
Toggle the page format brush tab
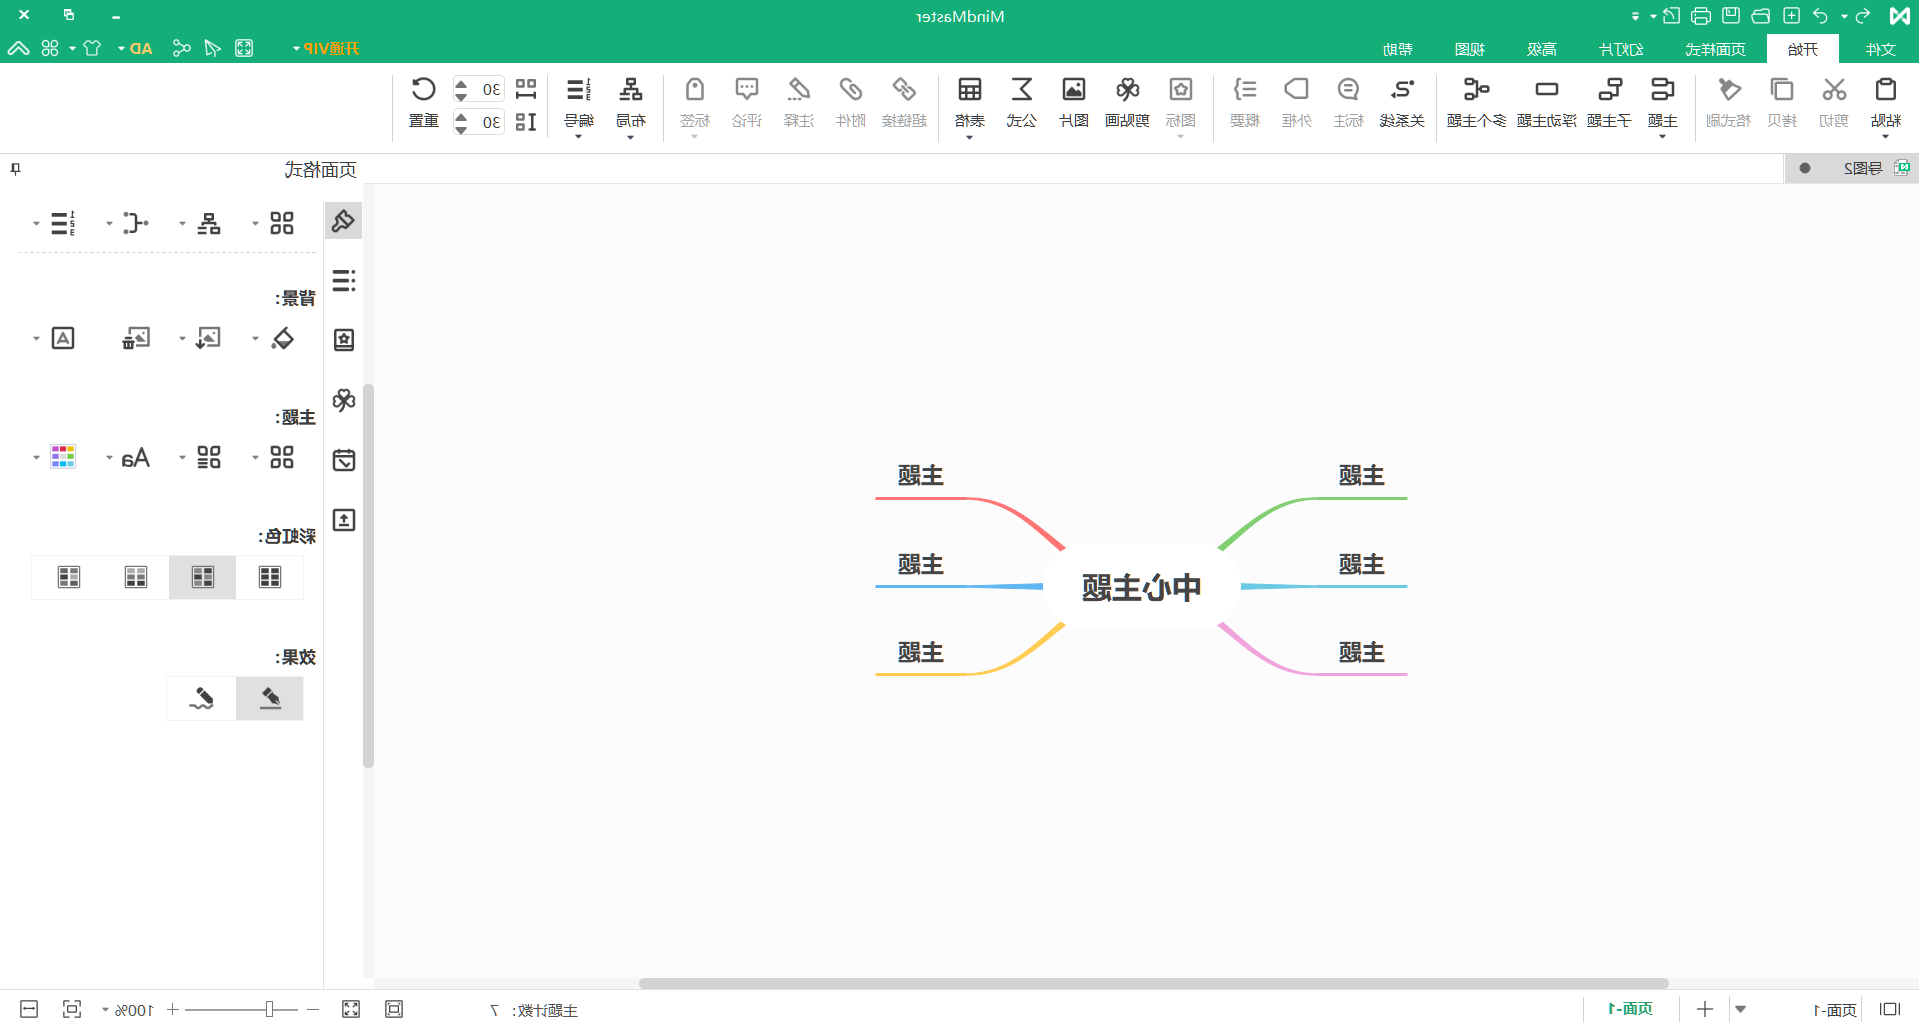pos(343,220)
